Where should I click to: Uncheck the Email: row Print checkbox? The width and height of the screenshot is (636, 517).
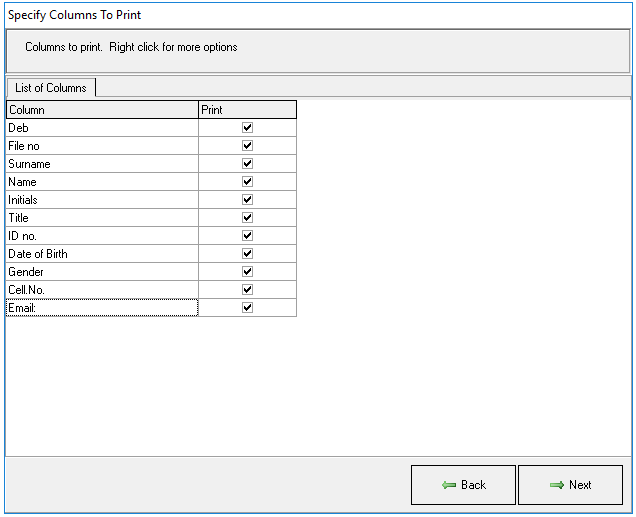pyautogui.click(x=247, y=308)
